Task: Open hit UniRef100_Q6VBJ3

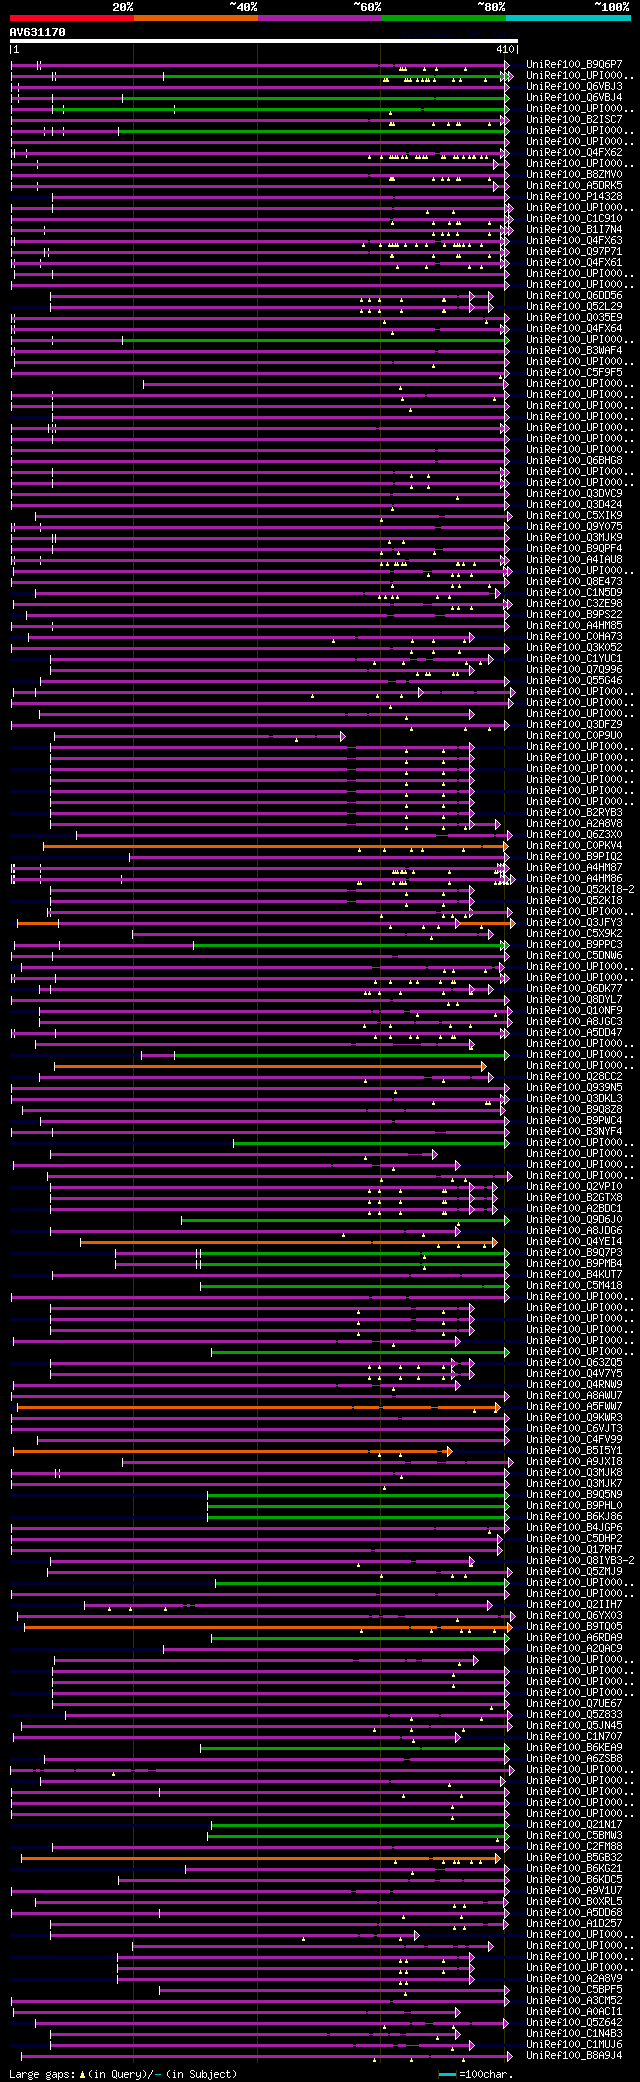Action: coord(574,86)
